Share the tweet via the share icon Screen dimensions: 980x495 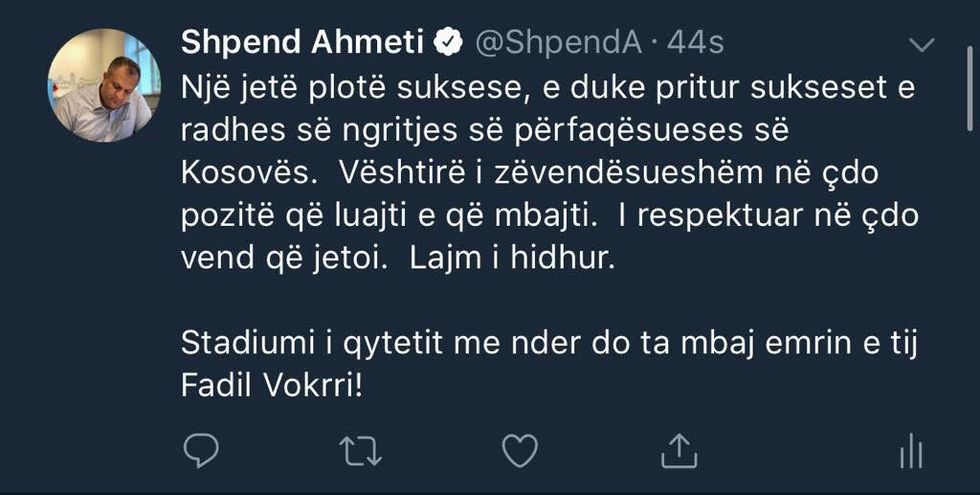click(678, 450)
